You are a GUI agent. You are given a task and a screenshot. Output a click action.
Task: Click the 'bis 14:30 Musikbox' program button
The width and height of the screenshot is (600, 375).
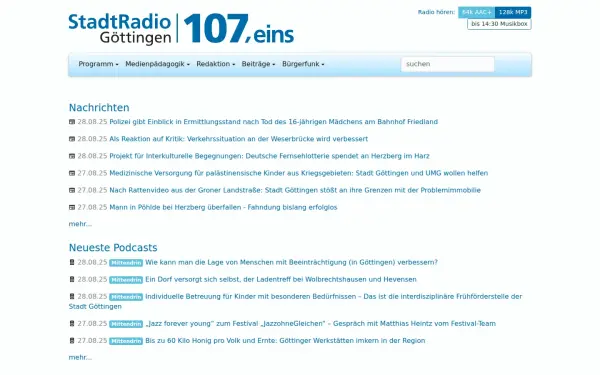(499, 24)
